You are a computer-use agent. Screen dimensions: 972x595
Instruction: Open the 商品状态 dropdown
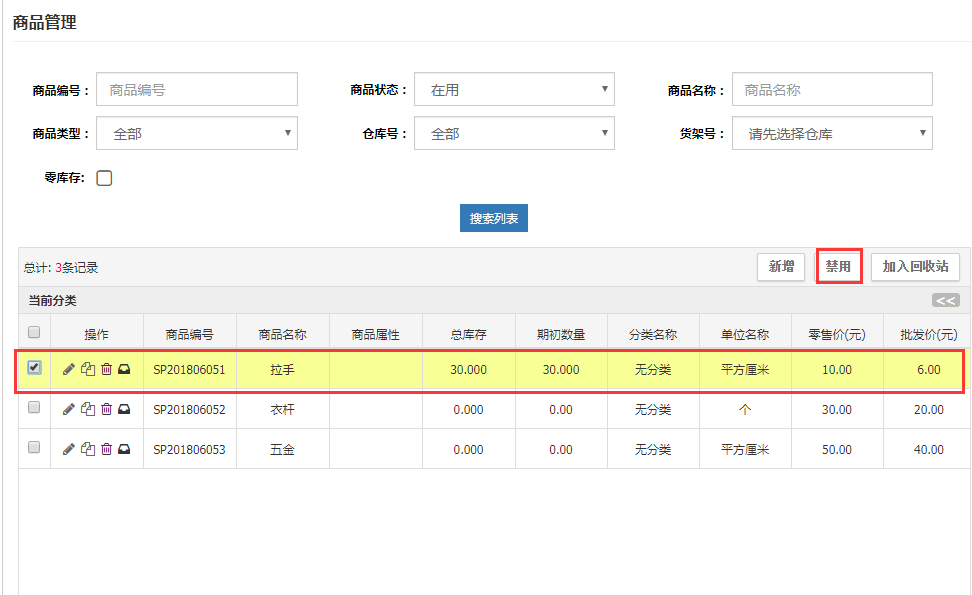(514, 90)
